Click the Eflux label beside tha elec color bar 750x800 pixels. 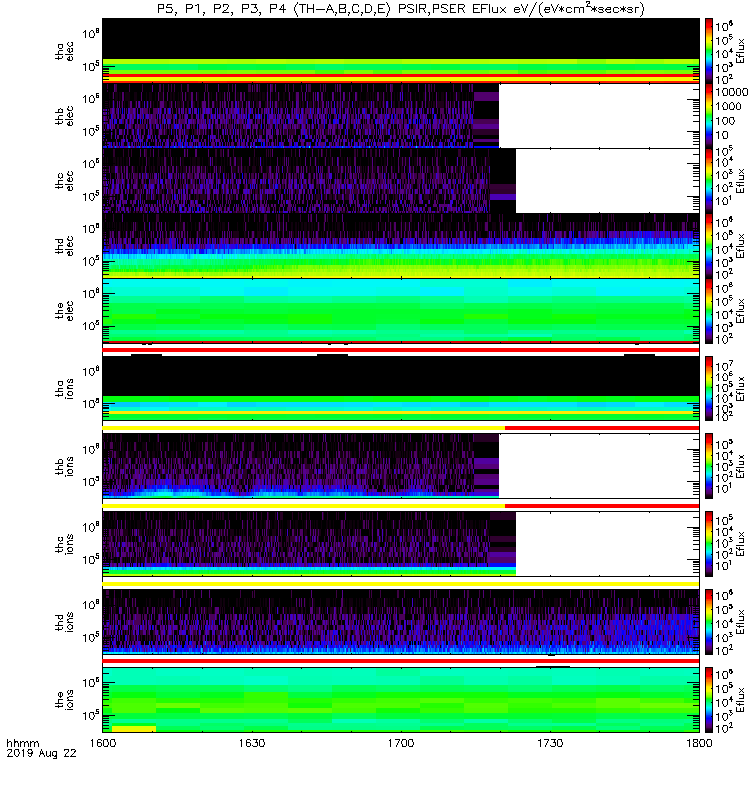740,51
